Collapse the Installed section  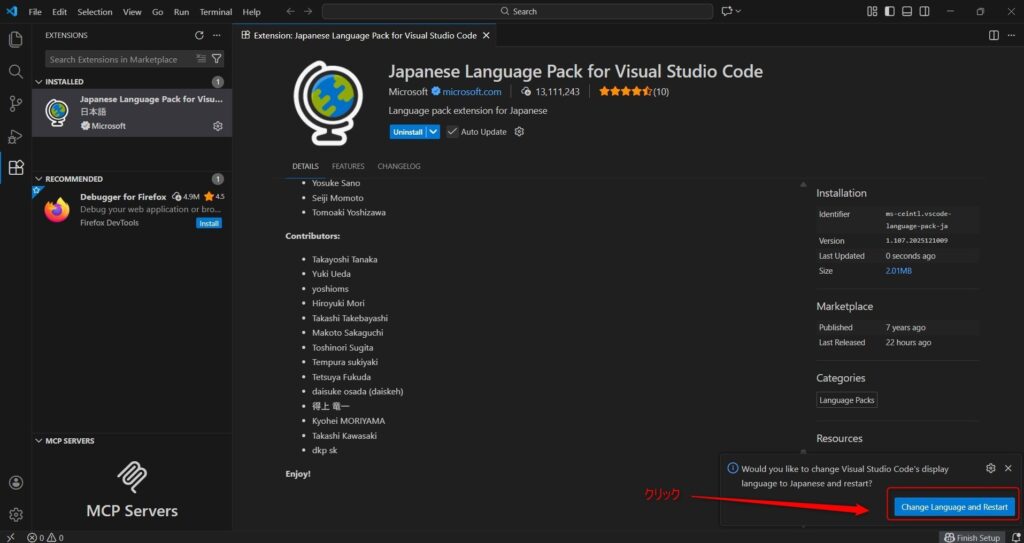pyautogui.click(x=39, y=82)
